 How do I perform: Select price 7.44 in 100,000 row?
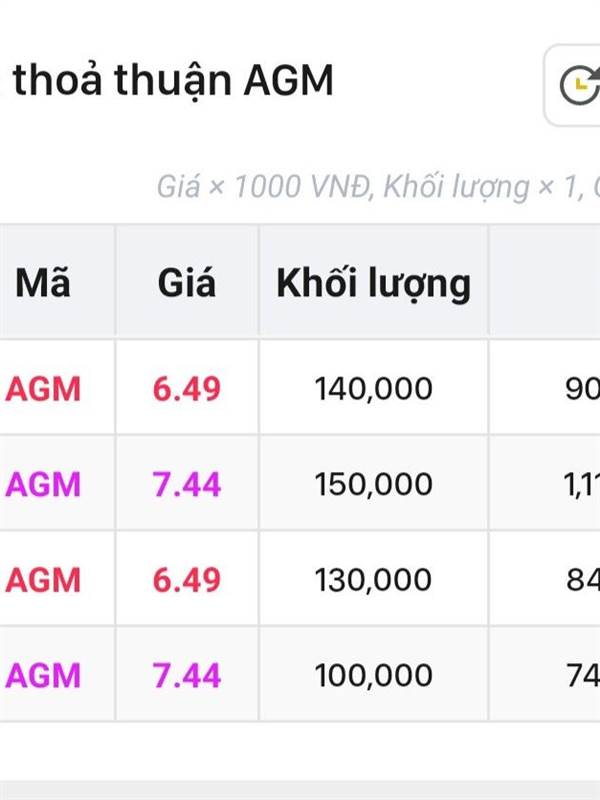pyautogui.click(x=187, y=676)
